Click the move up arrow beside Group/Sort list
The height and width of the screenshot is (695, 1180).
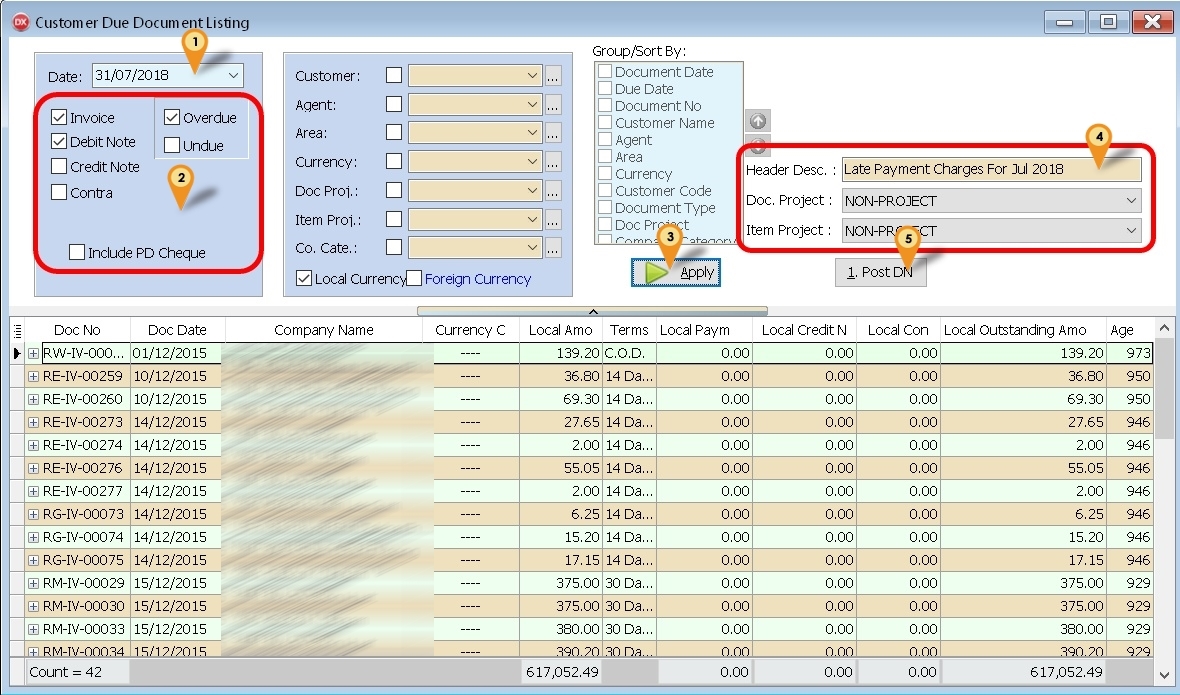tap(758, 121)
